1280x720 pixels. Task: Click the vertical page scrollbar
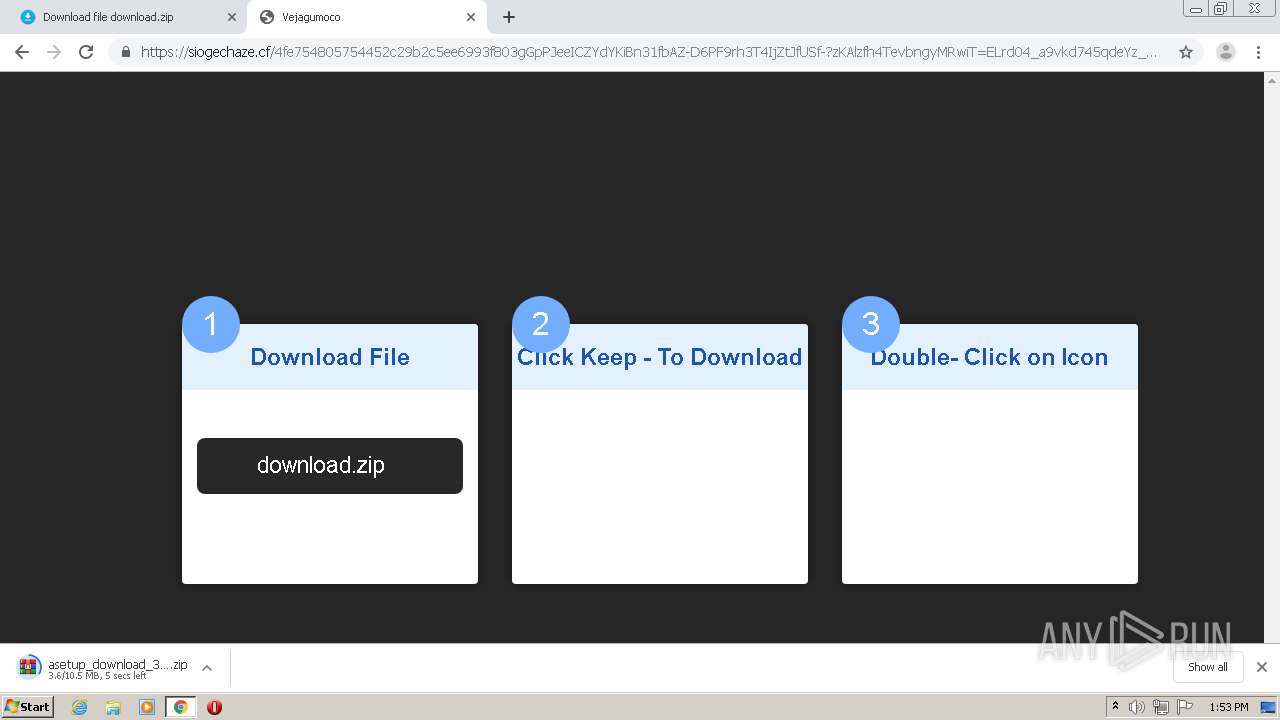pos(1272,357)
